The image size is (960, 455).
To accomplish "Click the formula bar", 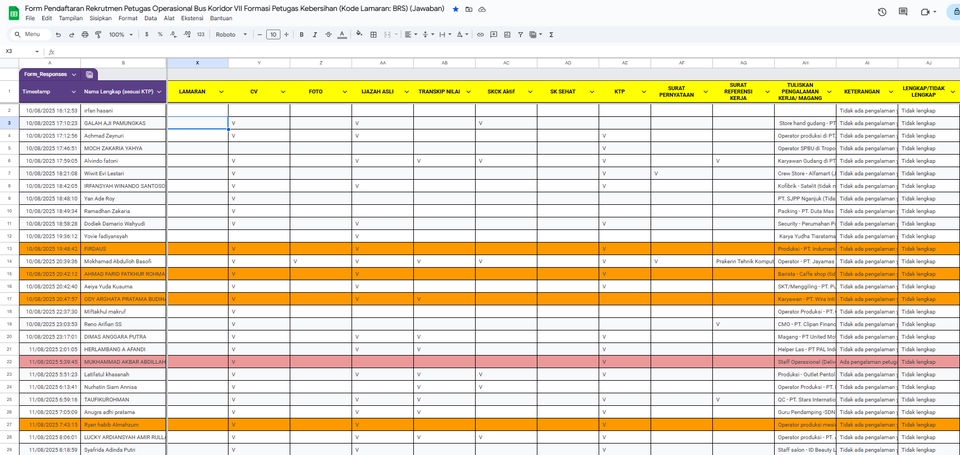I will tap(508, 51).
